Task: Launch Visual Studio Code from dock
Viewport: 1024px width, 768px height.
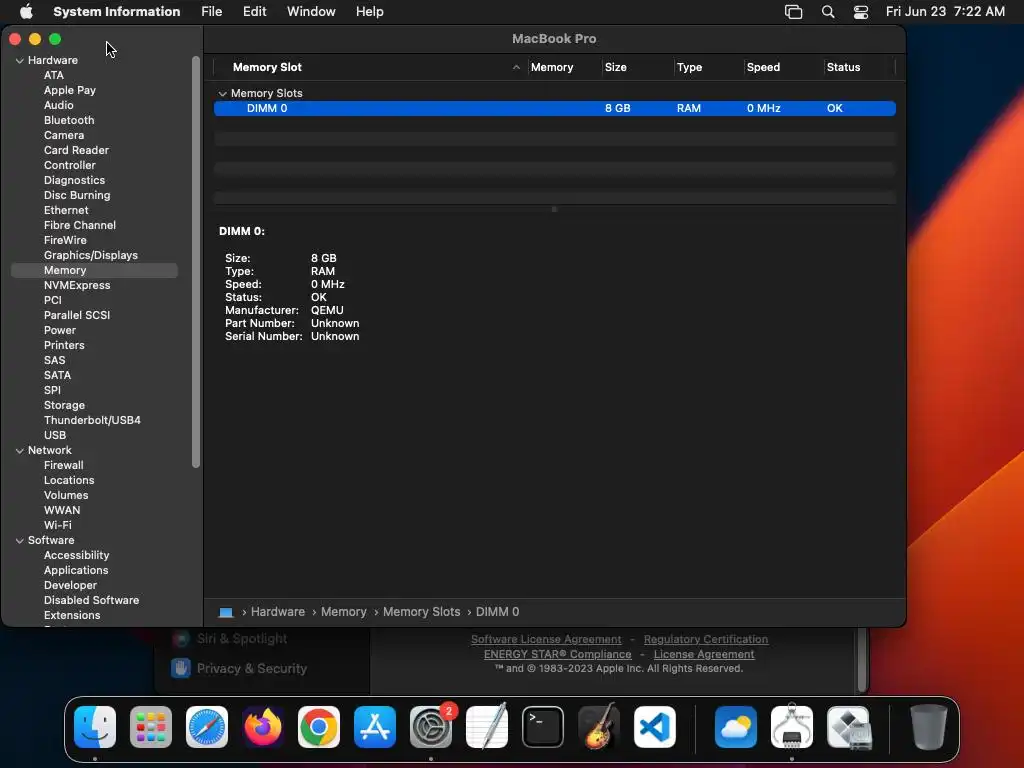Action: coord(655,727)
